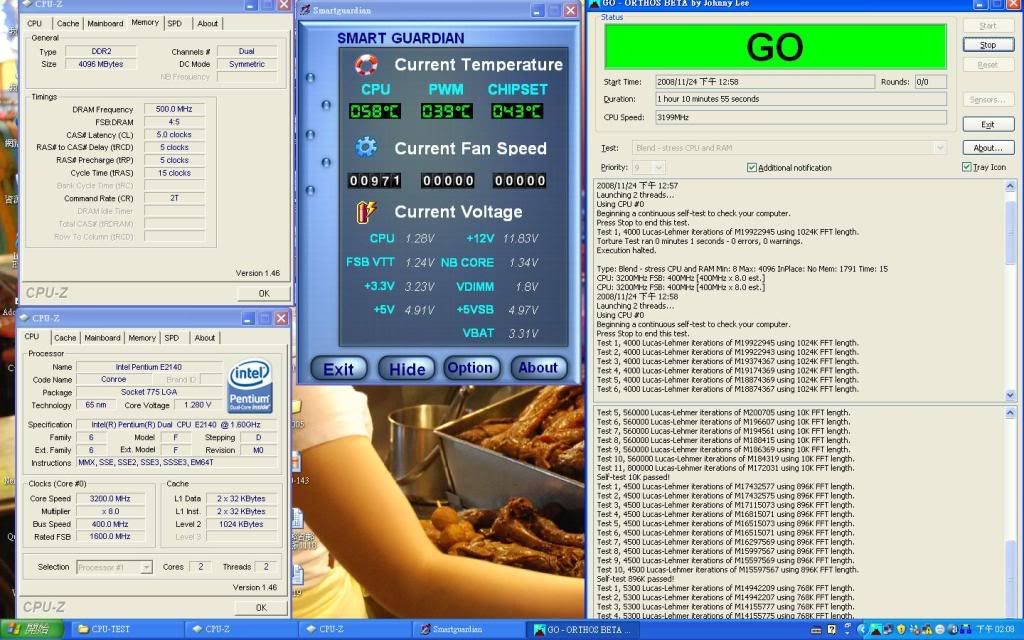
Task: Switch to Cache tab in Memory CPU-Z window
Action: click(68, 24)
